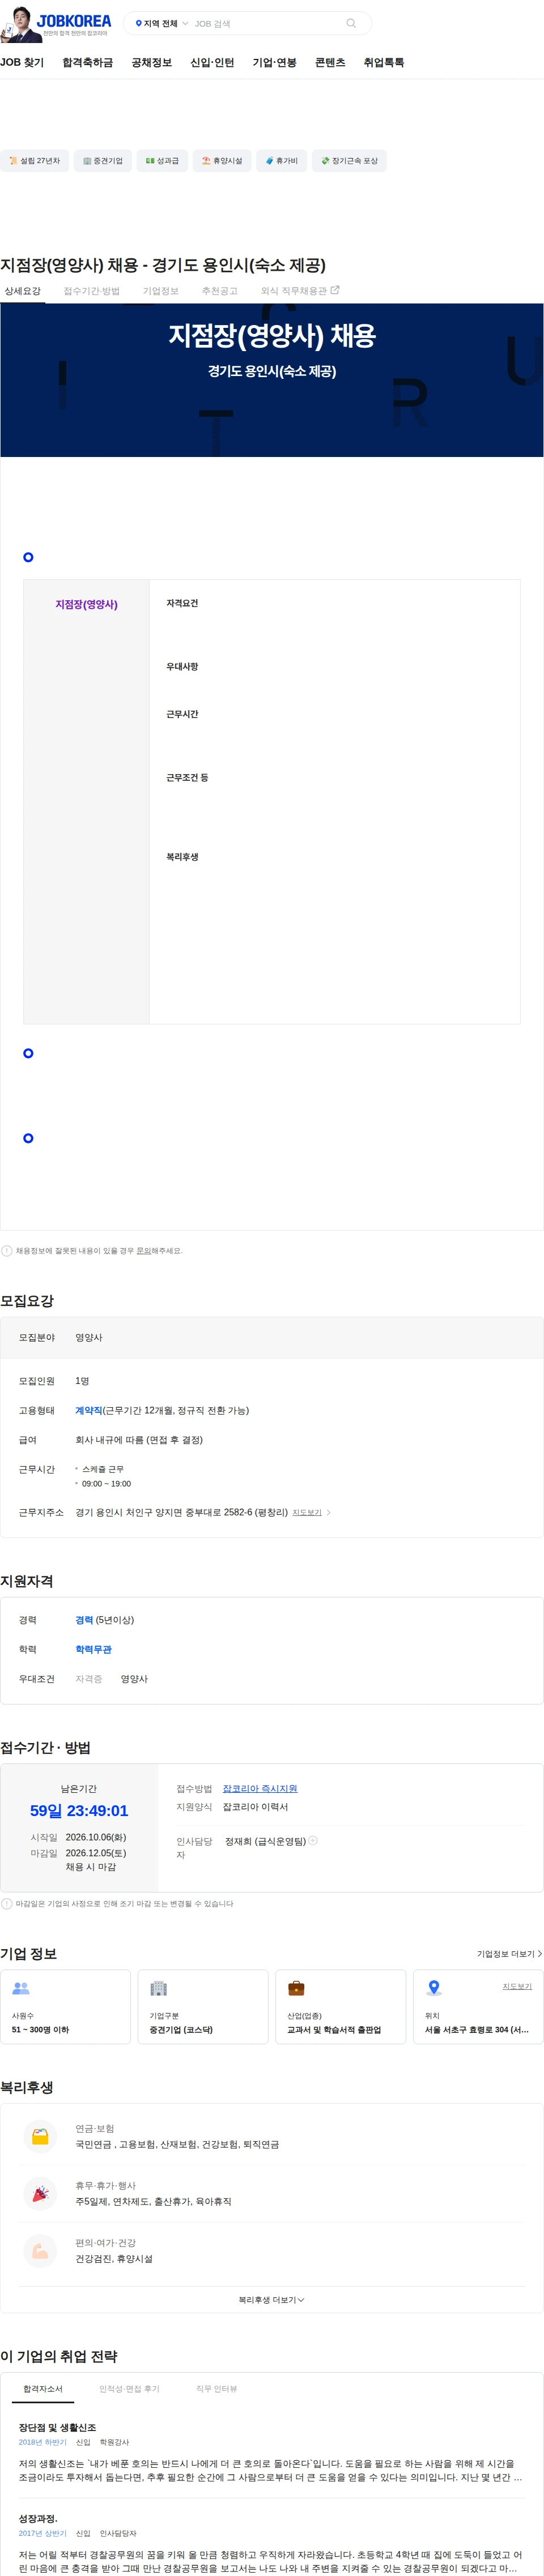This screenshot has width=544, height=2576.
Task: Select the 합격자소서 tab
Action: (43, 2389)
